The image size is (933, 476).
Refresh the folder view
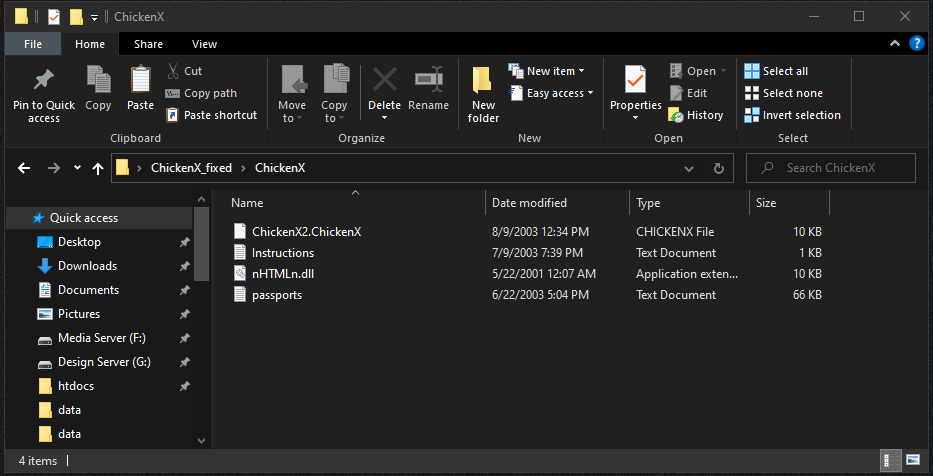tap(719, 168)
